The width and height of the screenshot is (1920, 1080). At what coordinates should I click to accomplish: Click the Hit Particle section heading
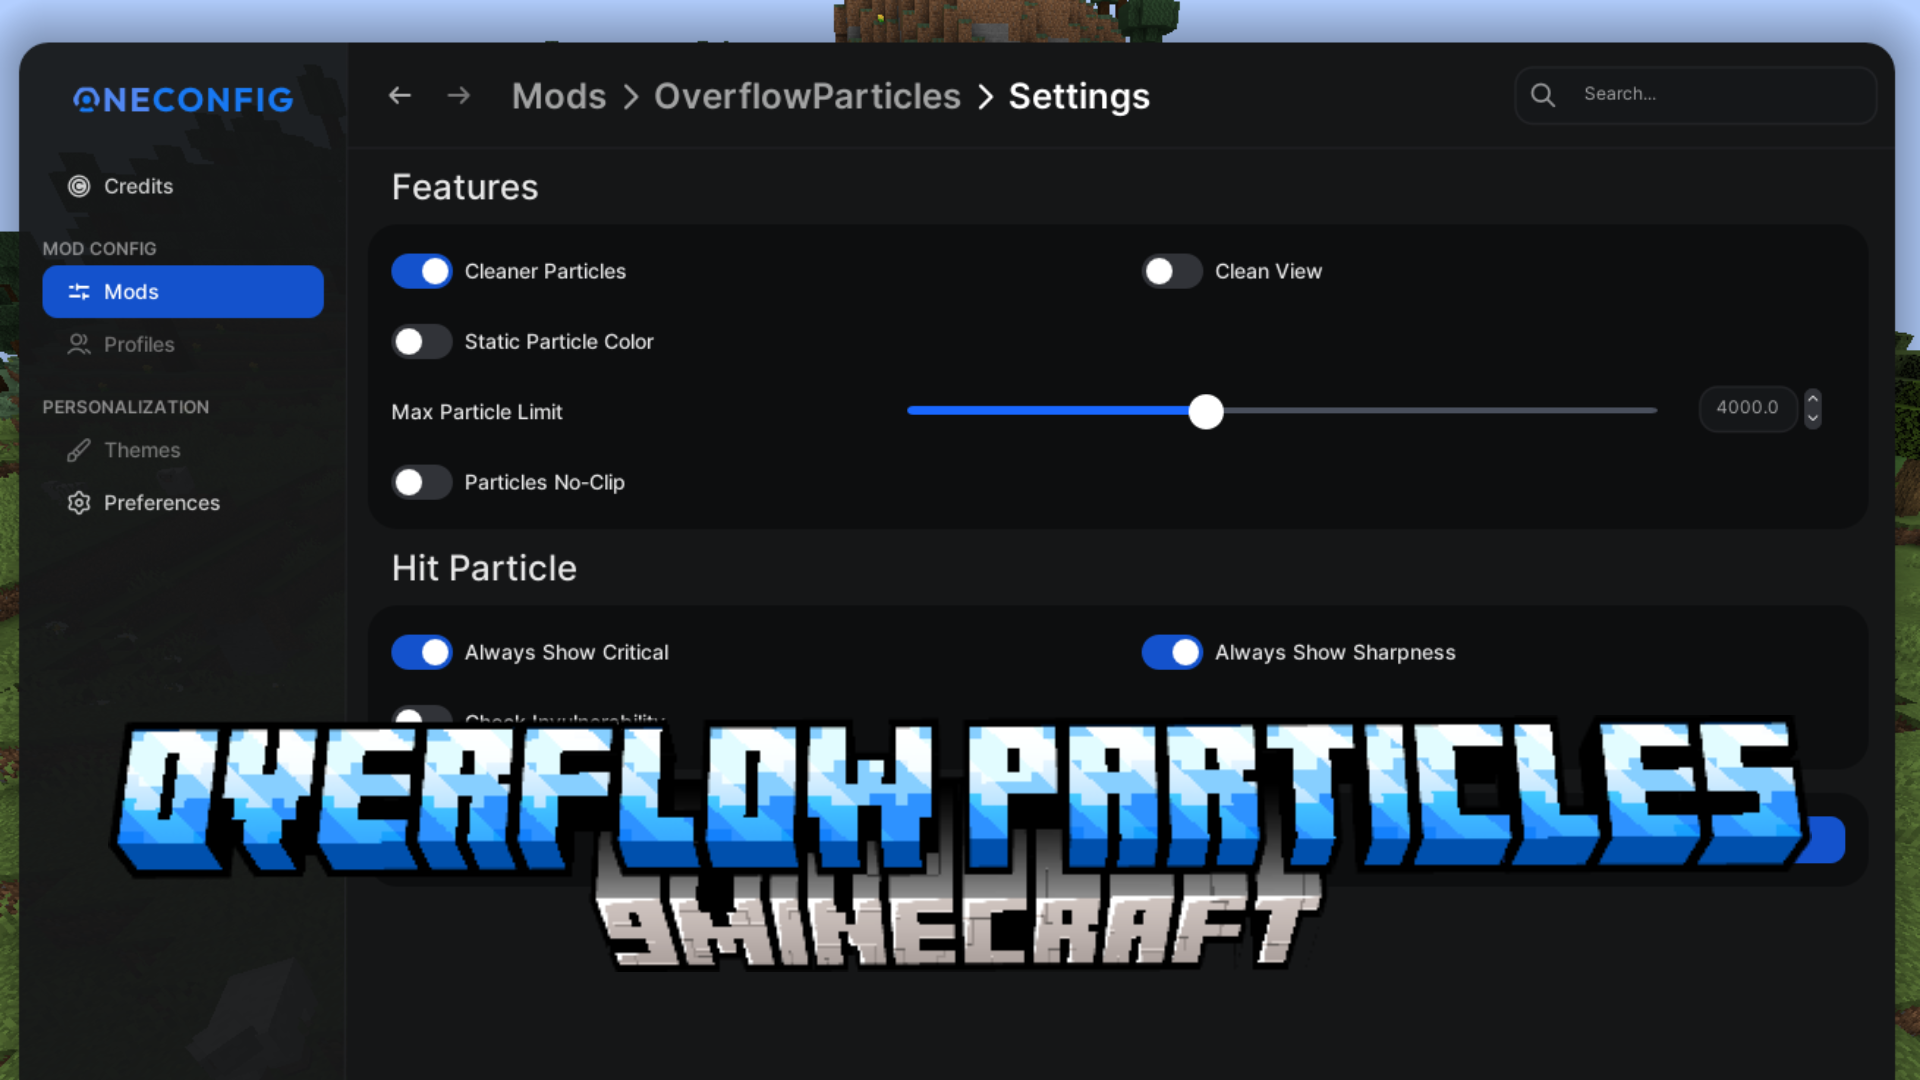pyautogui.click(x=484, y=569)
